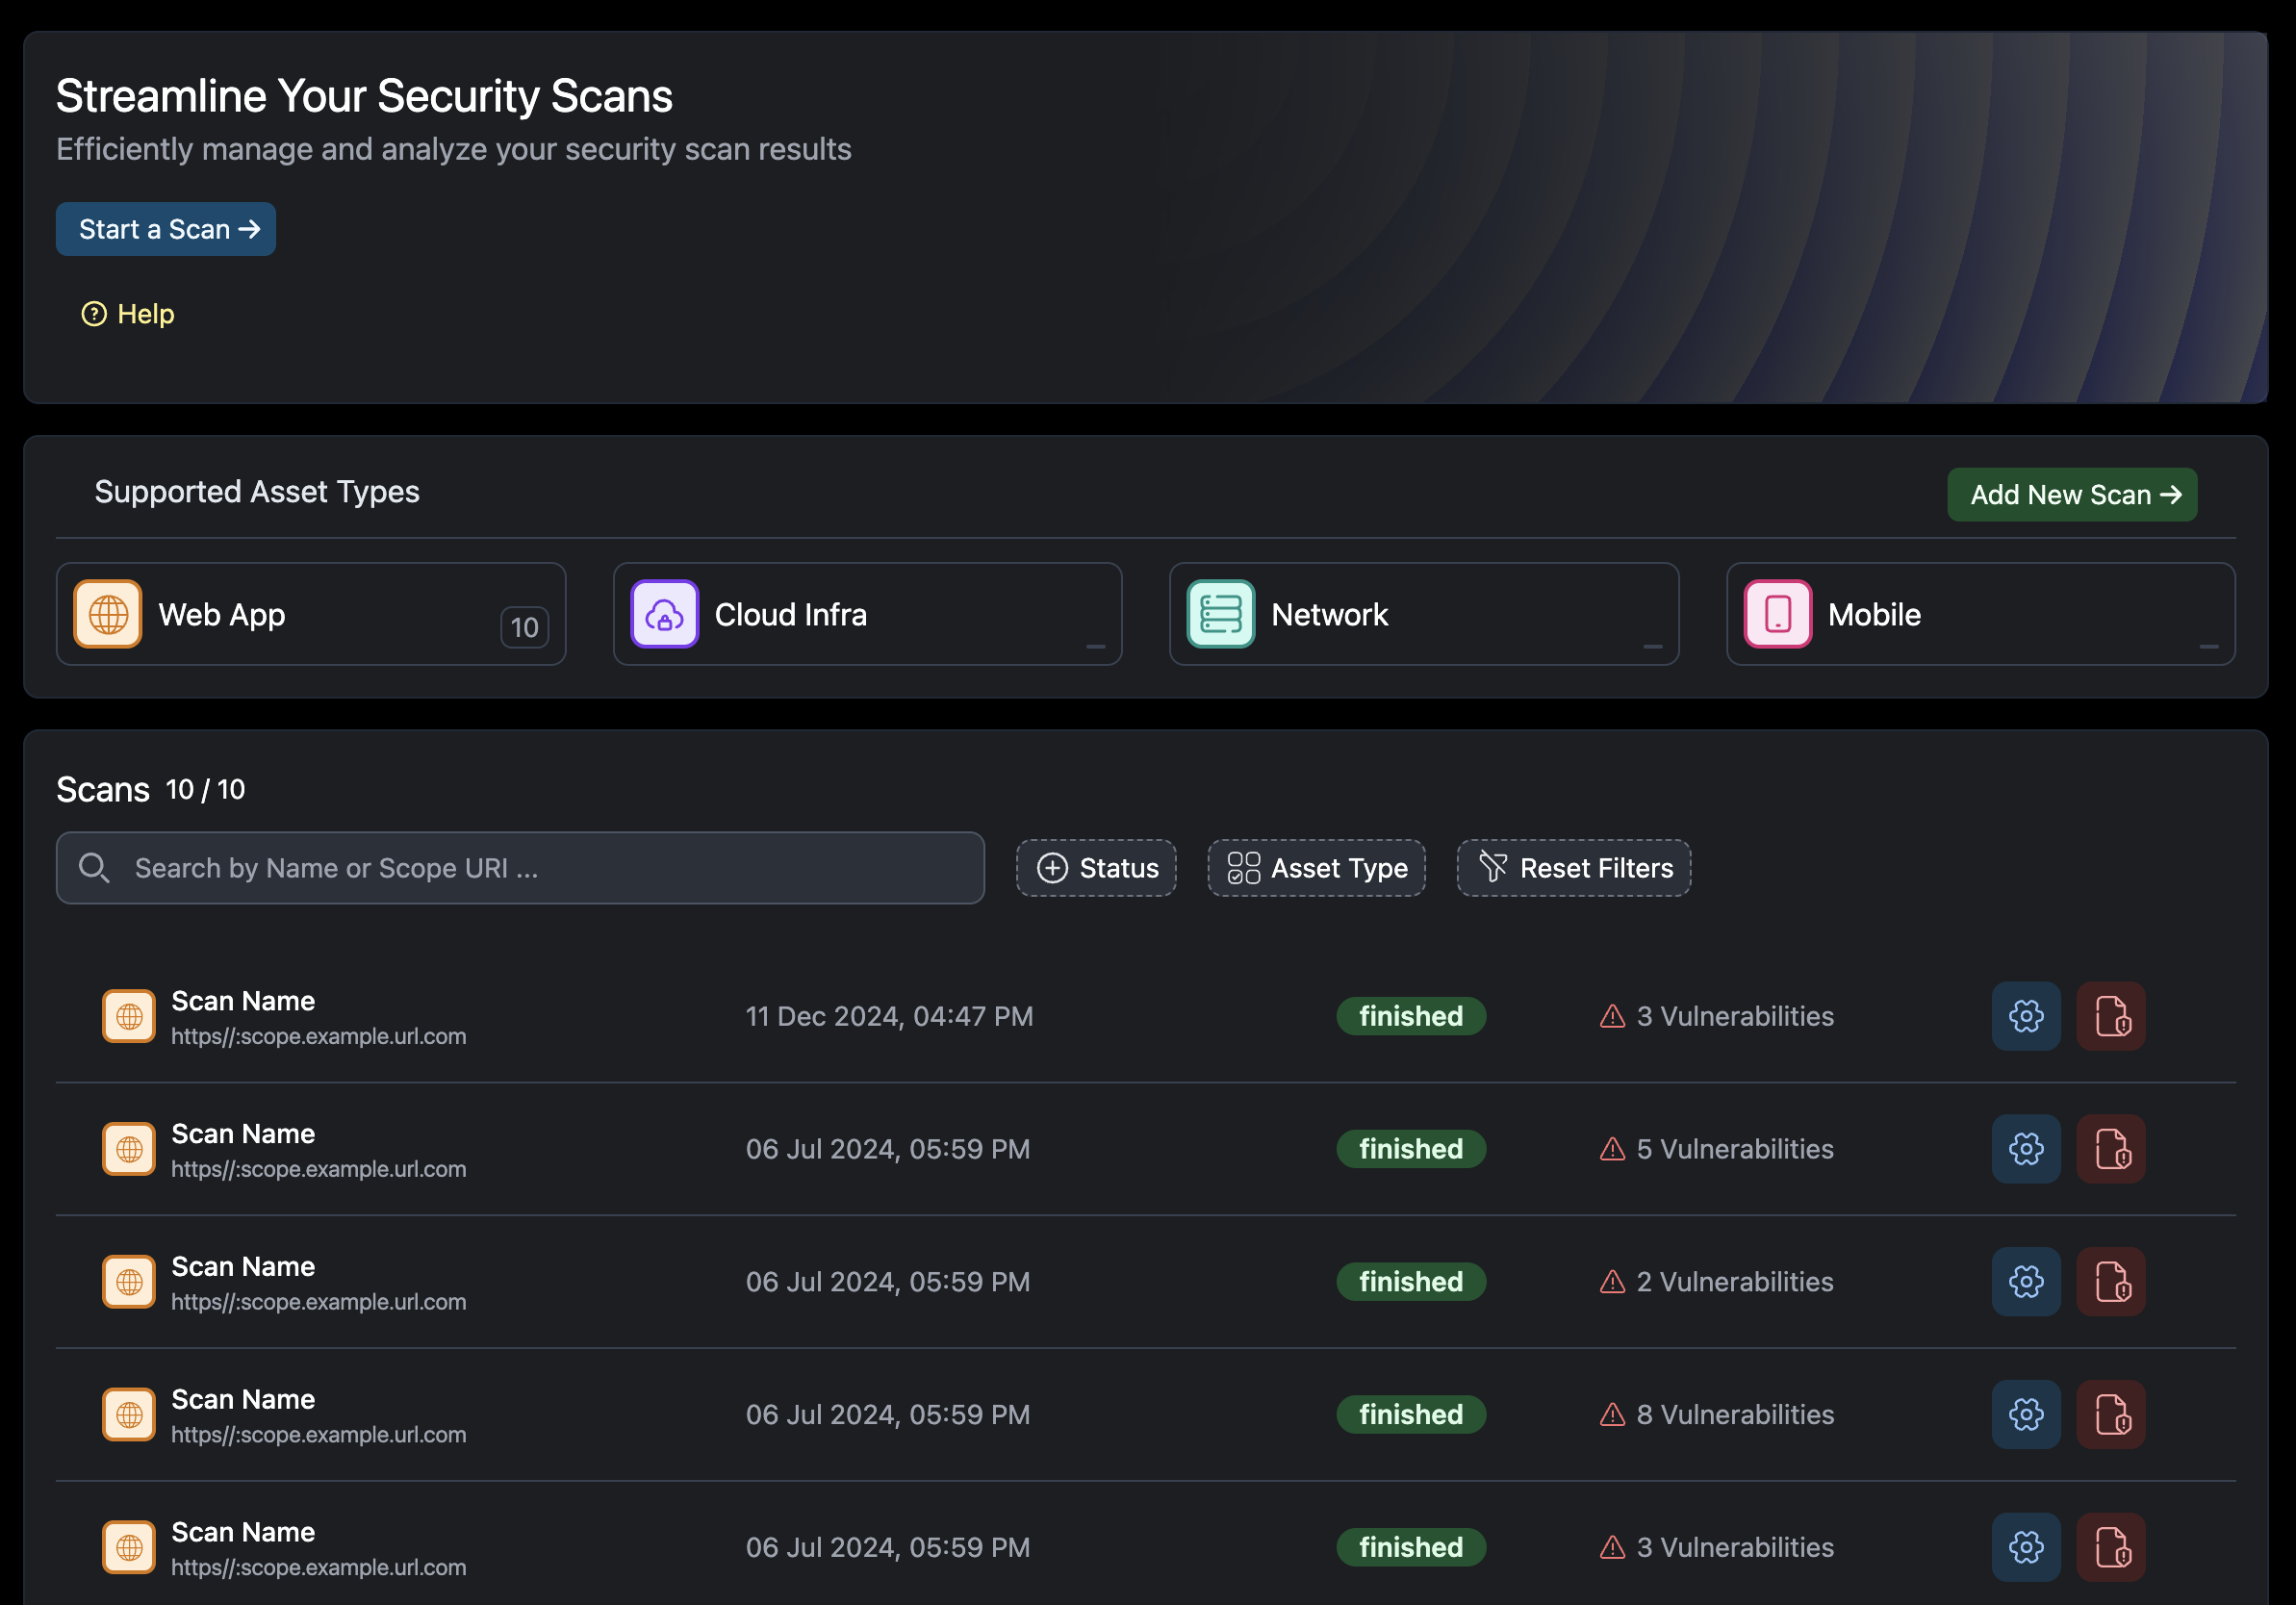Click the red report icon for the 8 Vulnerabilities scan

2111,1414
